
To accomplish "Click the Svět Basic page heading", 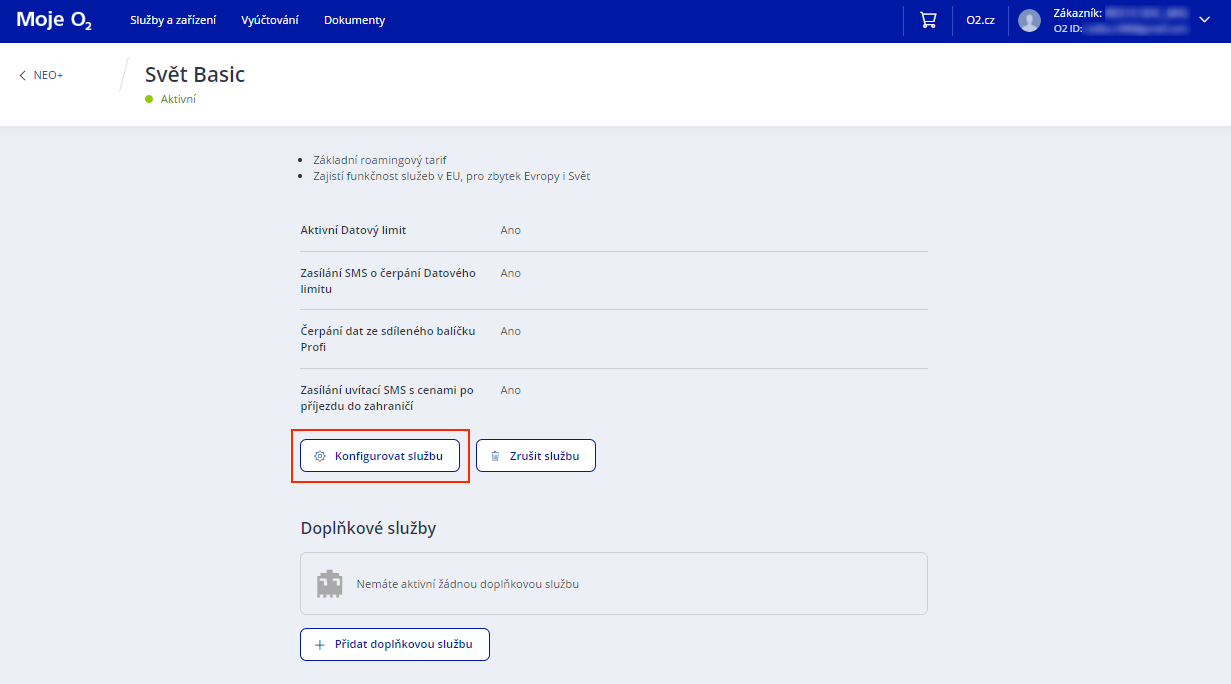I will (195, 74).
